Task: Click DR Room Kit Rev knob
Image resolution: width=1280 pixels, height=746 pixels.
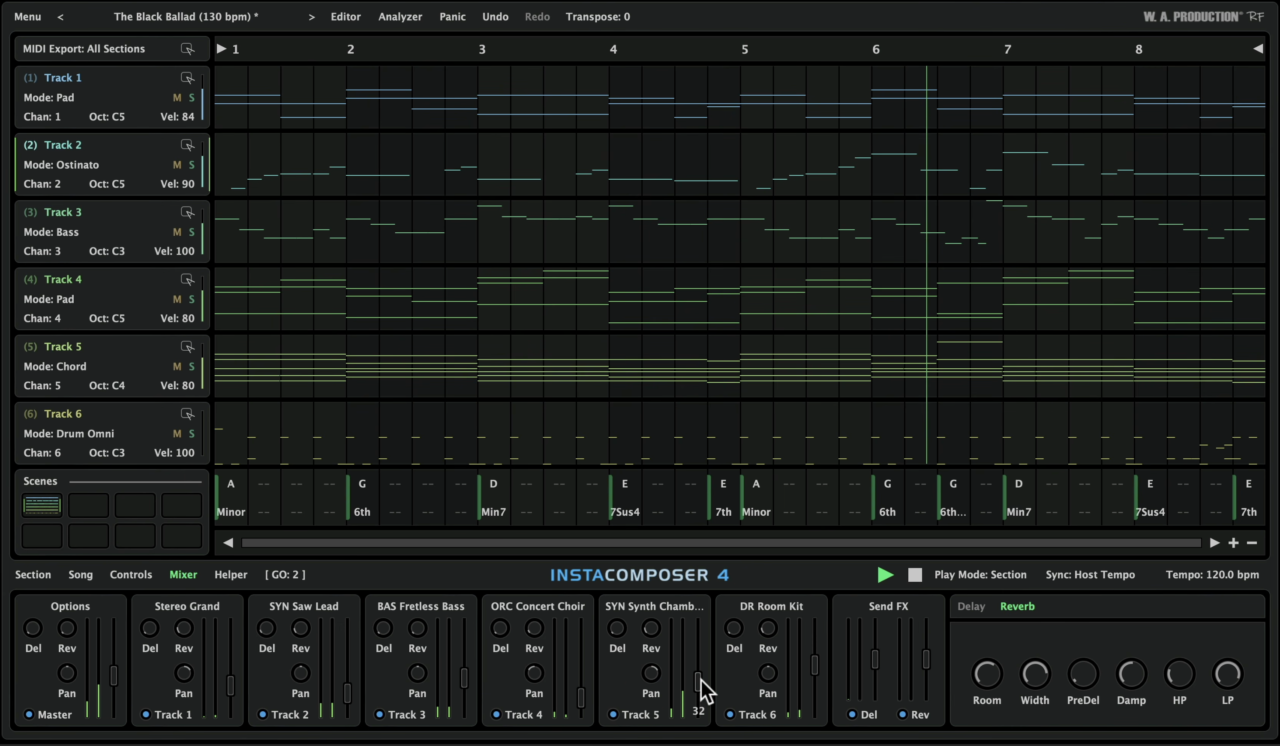Action: pyautogui.click(x=768, y=628)
